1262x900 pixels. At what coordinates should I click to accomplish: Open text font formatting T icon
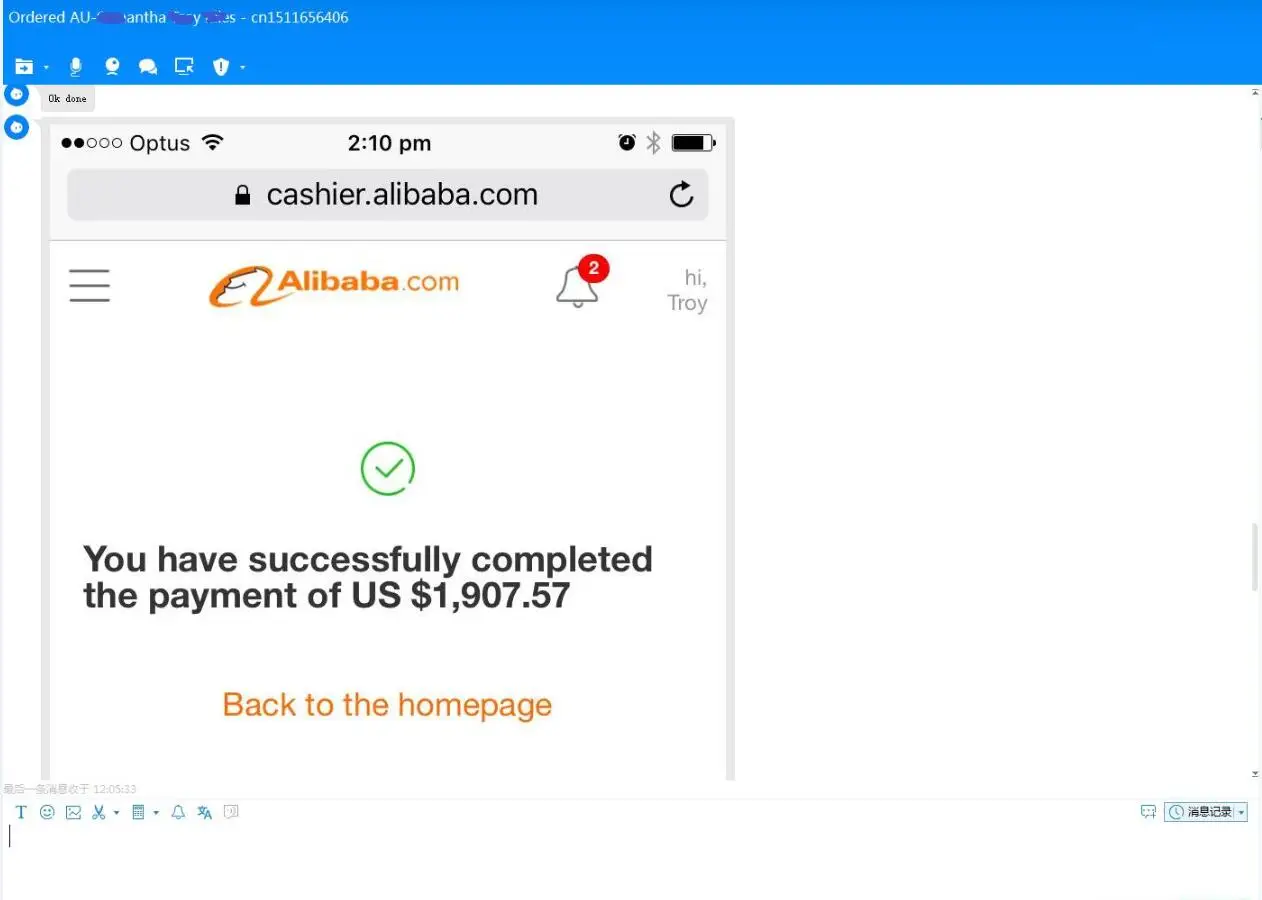tap(21, 812)
